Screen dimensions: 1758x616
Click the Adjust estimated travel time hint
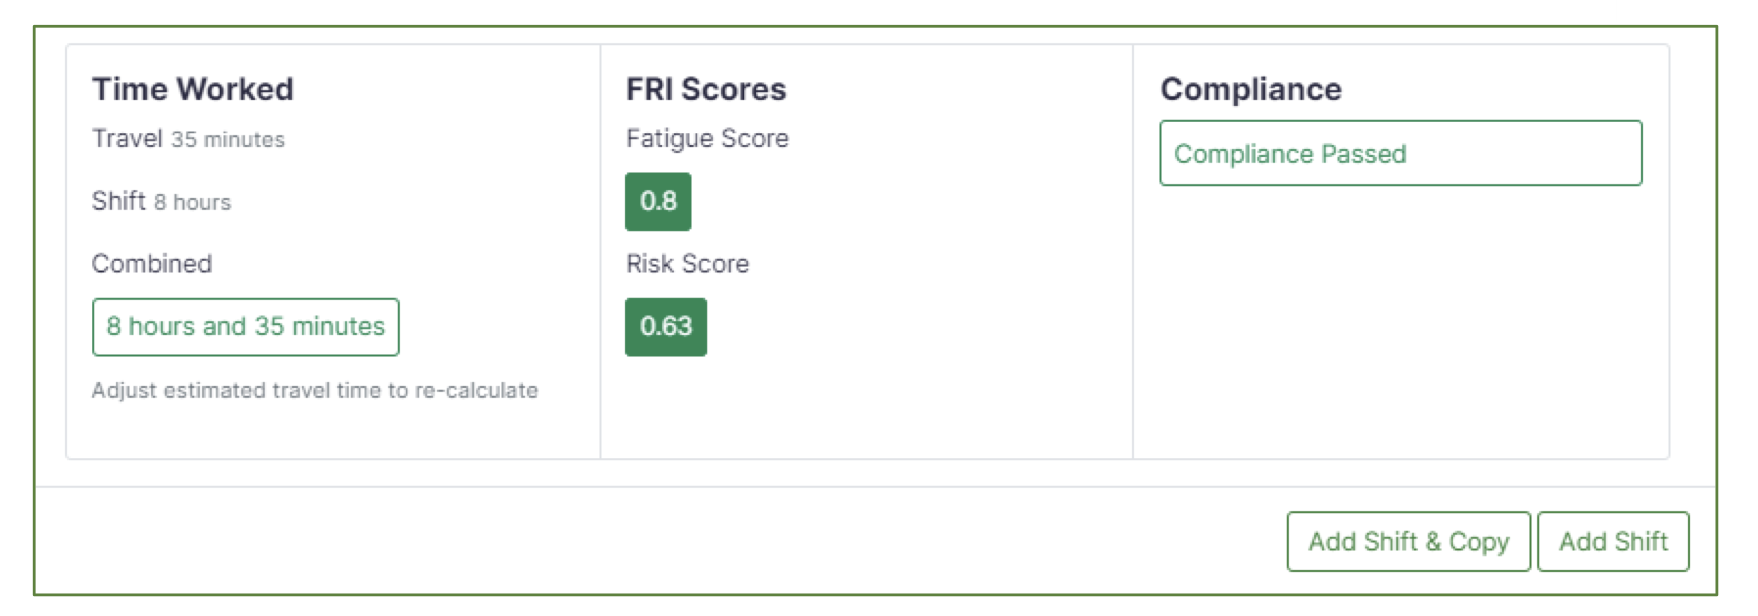coord(315,391)
